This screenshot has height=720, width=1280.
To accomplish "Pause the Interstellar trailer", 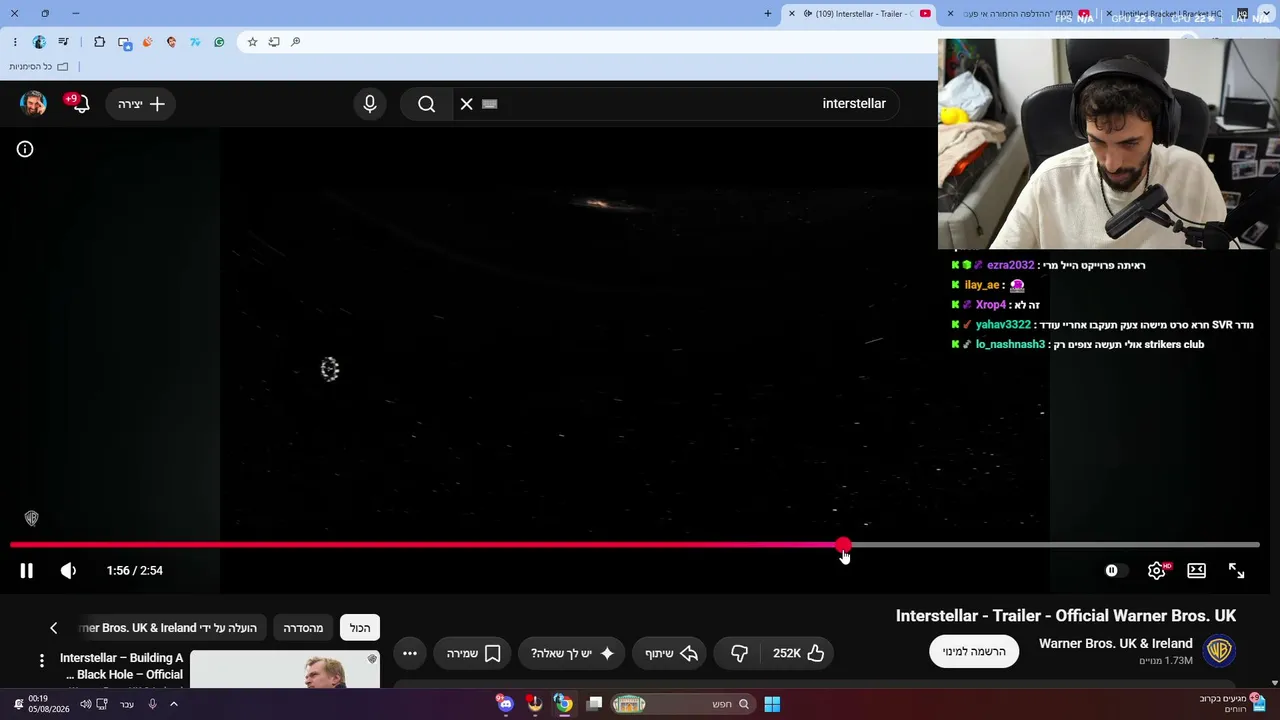I will point(27,571).
